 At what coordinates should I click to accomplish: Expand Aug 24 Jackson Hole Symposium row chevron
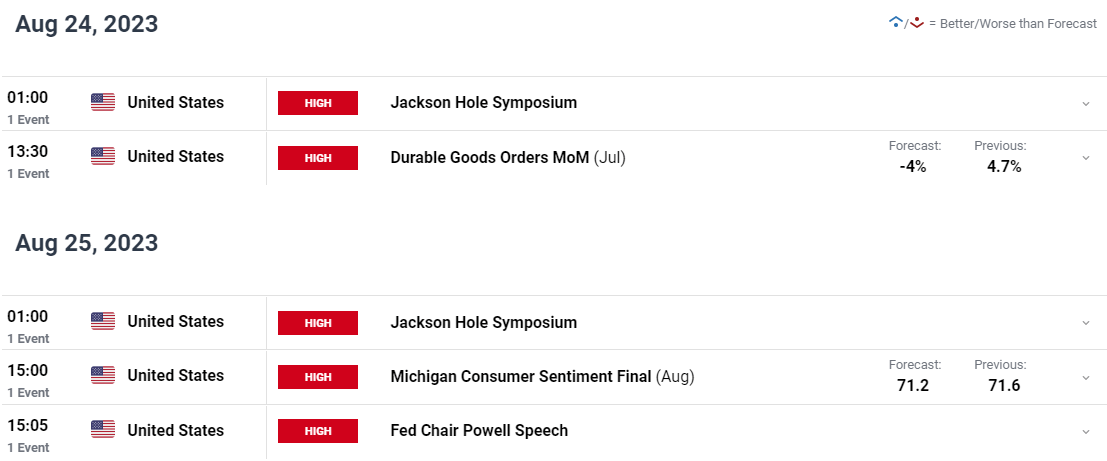(x=1086, y=104)
